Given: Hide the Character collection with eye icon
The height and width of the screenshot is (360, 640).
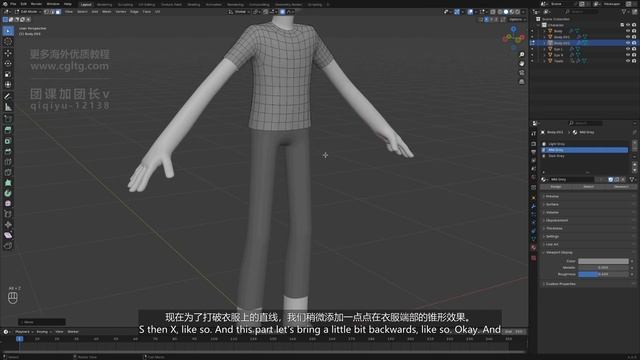Looking at the screenshot, I should click(x=628, y=25).
